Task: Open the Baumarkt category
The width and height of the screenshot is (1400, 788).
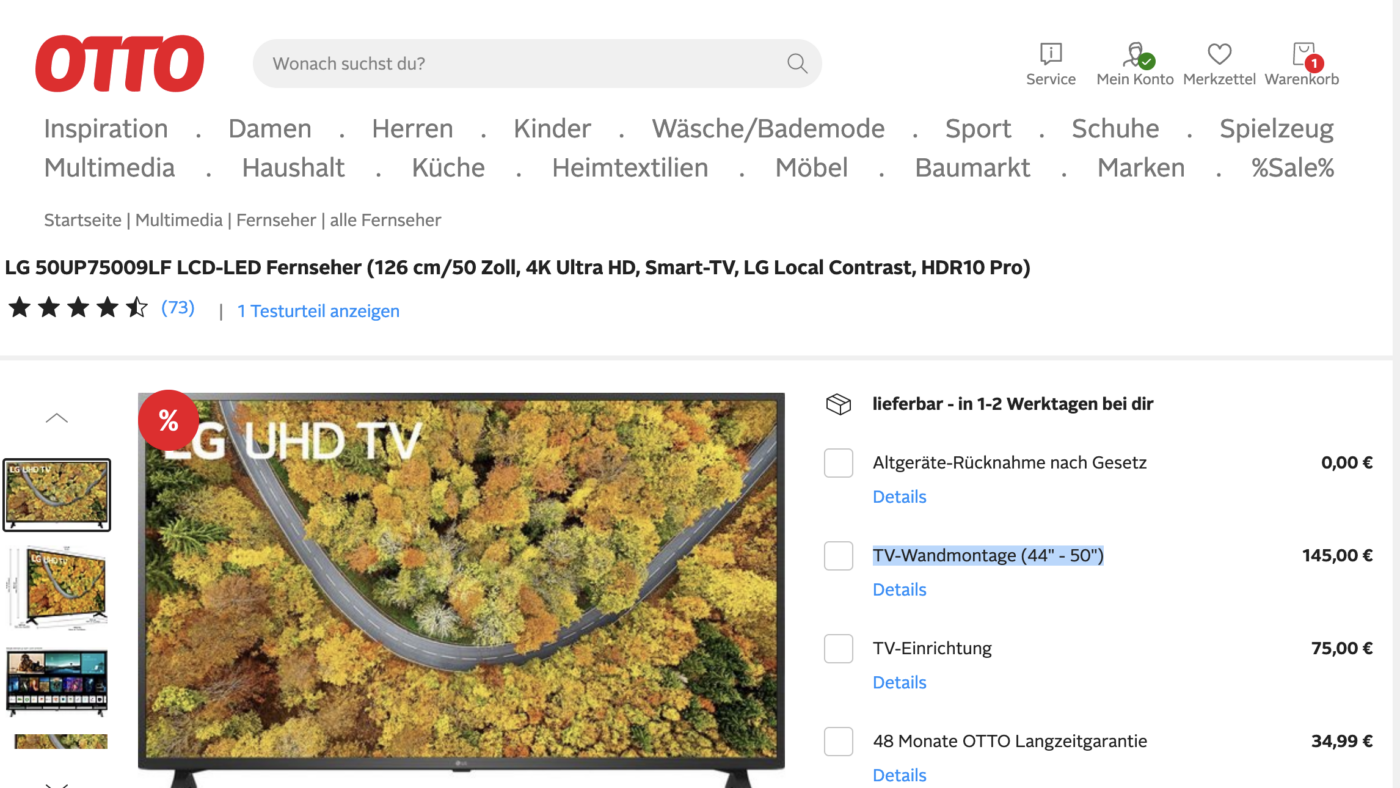Action: (972, 168)
